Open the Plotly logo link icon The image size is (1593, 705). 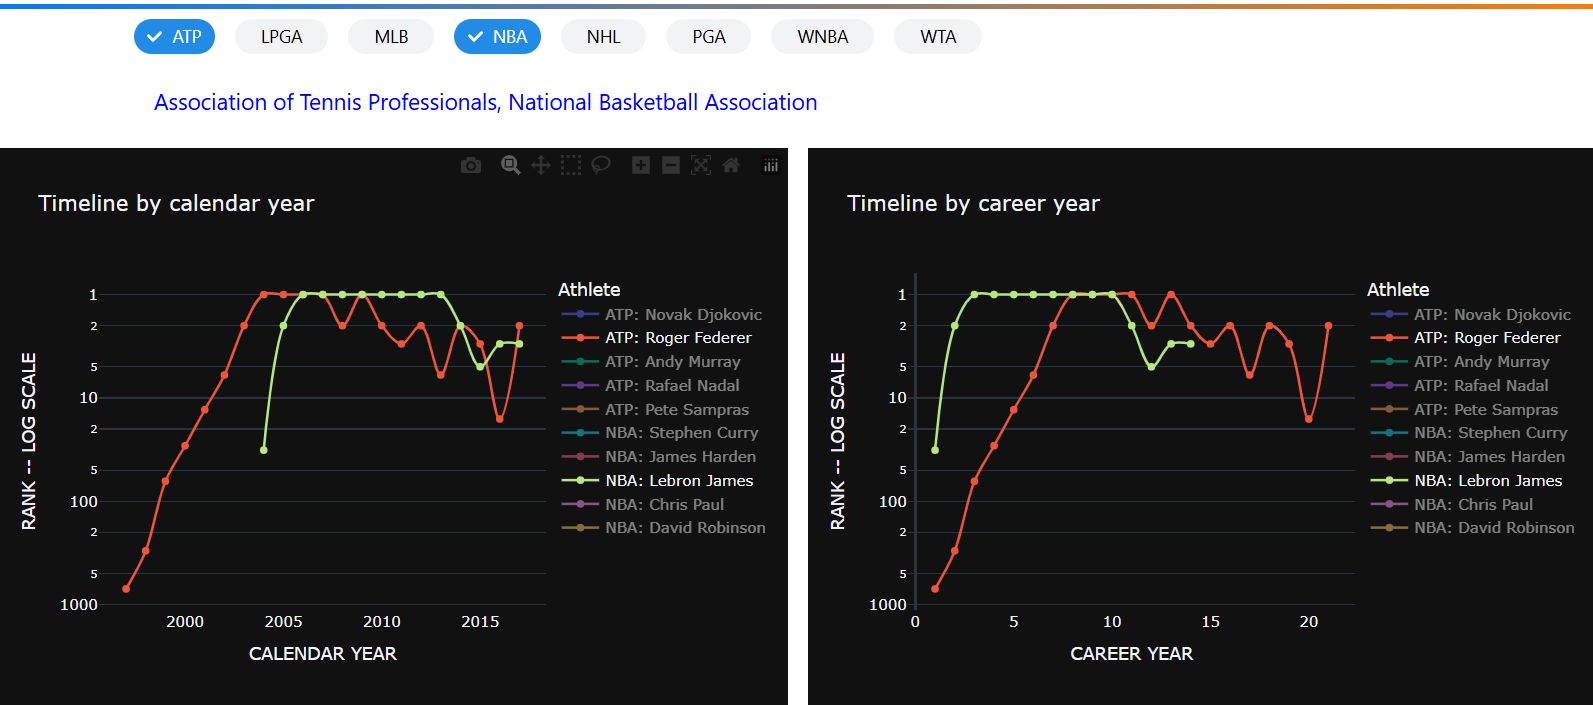[771, 165]
